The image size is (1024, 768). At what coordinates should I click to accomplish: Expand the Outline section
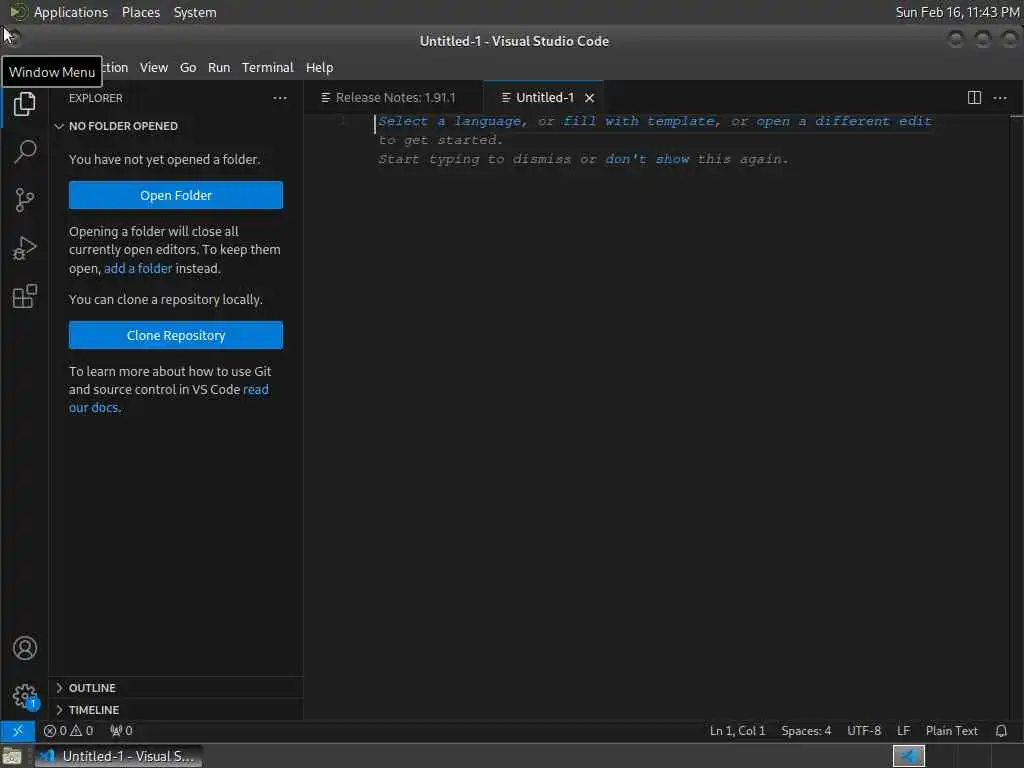176,688
